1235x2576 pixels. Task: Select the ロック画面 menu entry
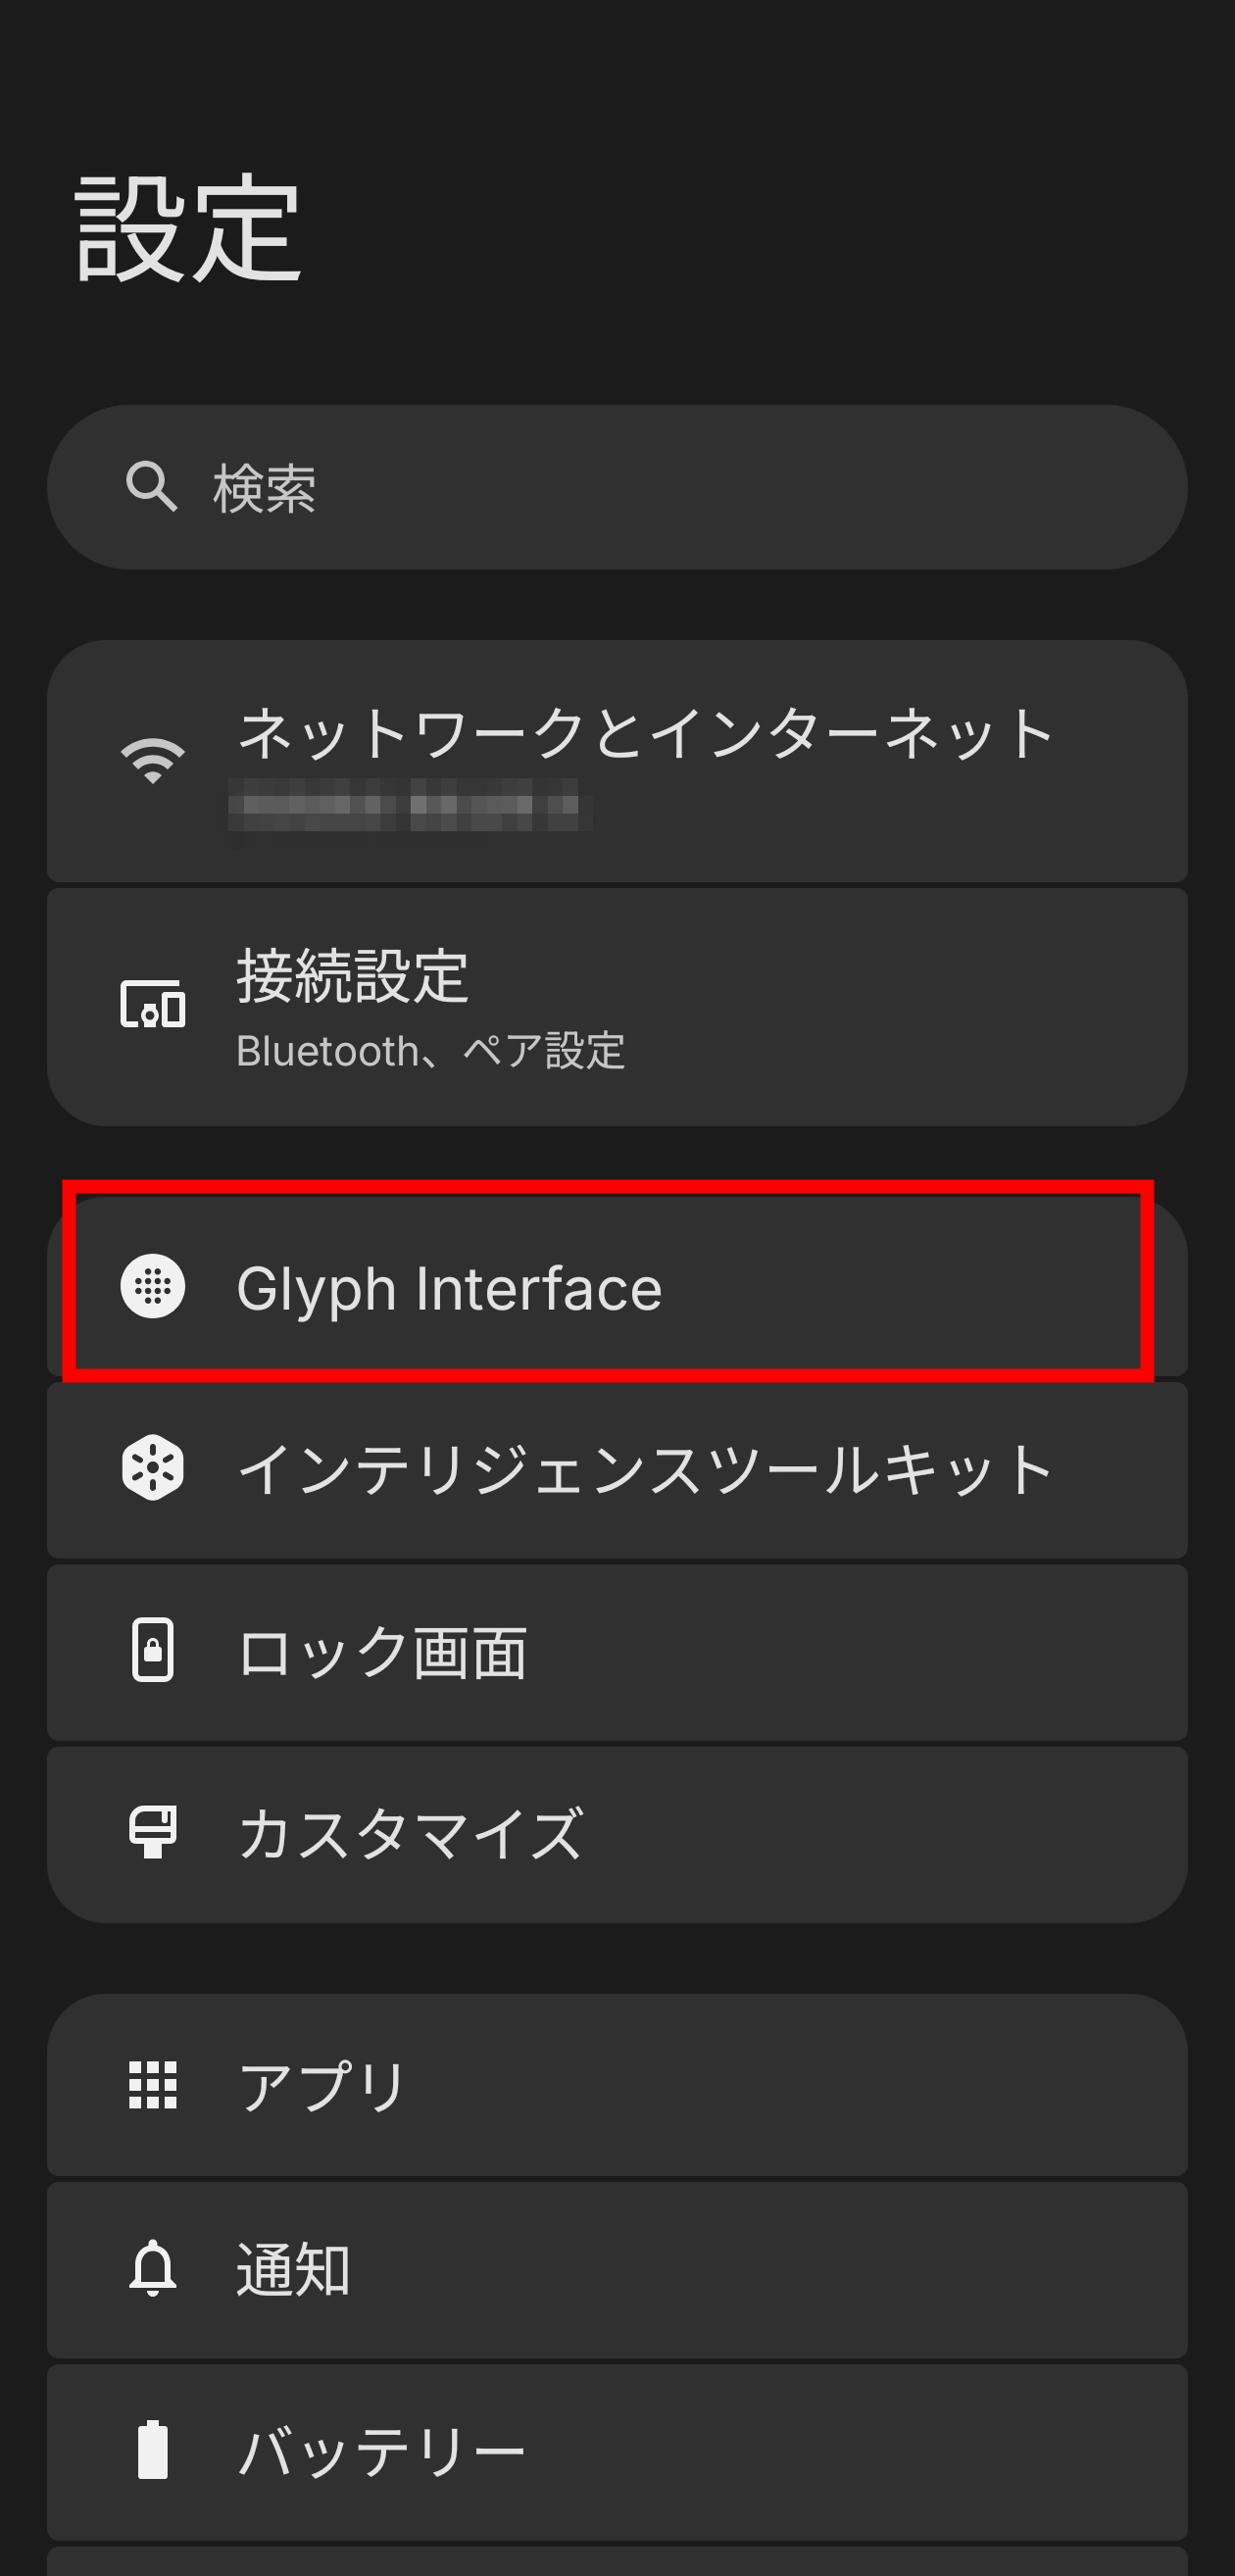[x=617, y=1650]
